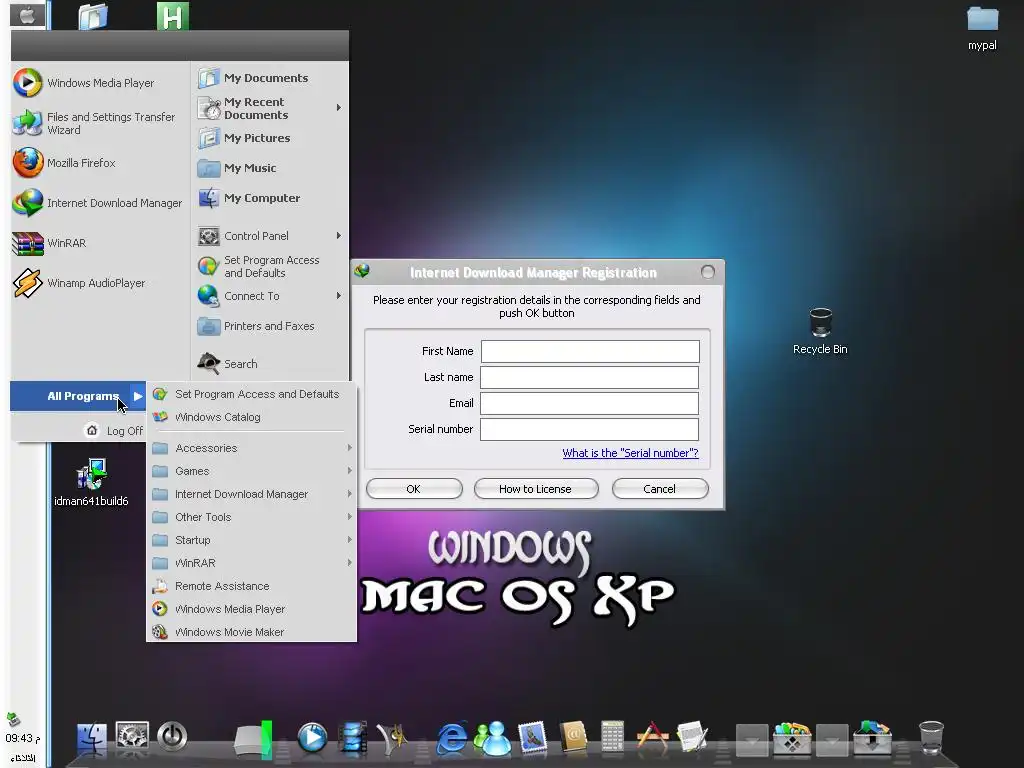
Task: Open the address book icon in dock
Action: [573, 739]
